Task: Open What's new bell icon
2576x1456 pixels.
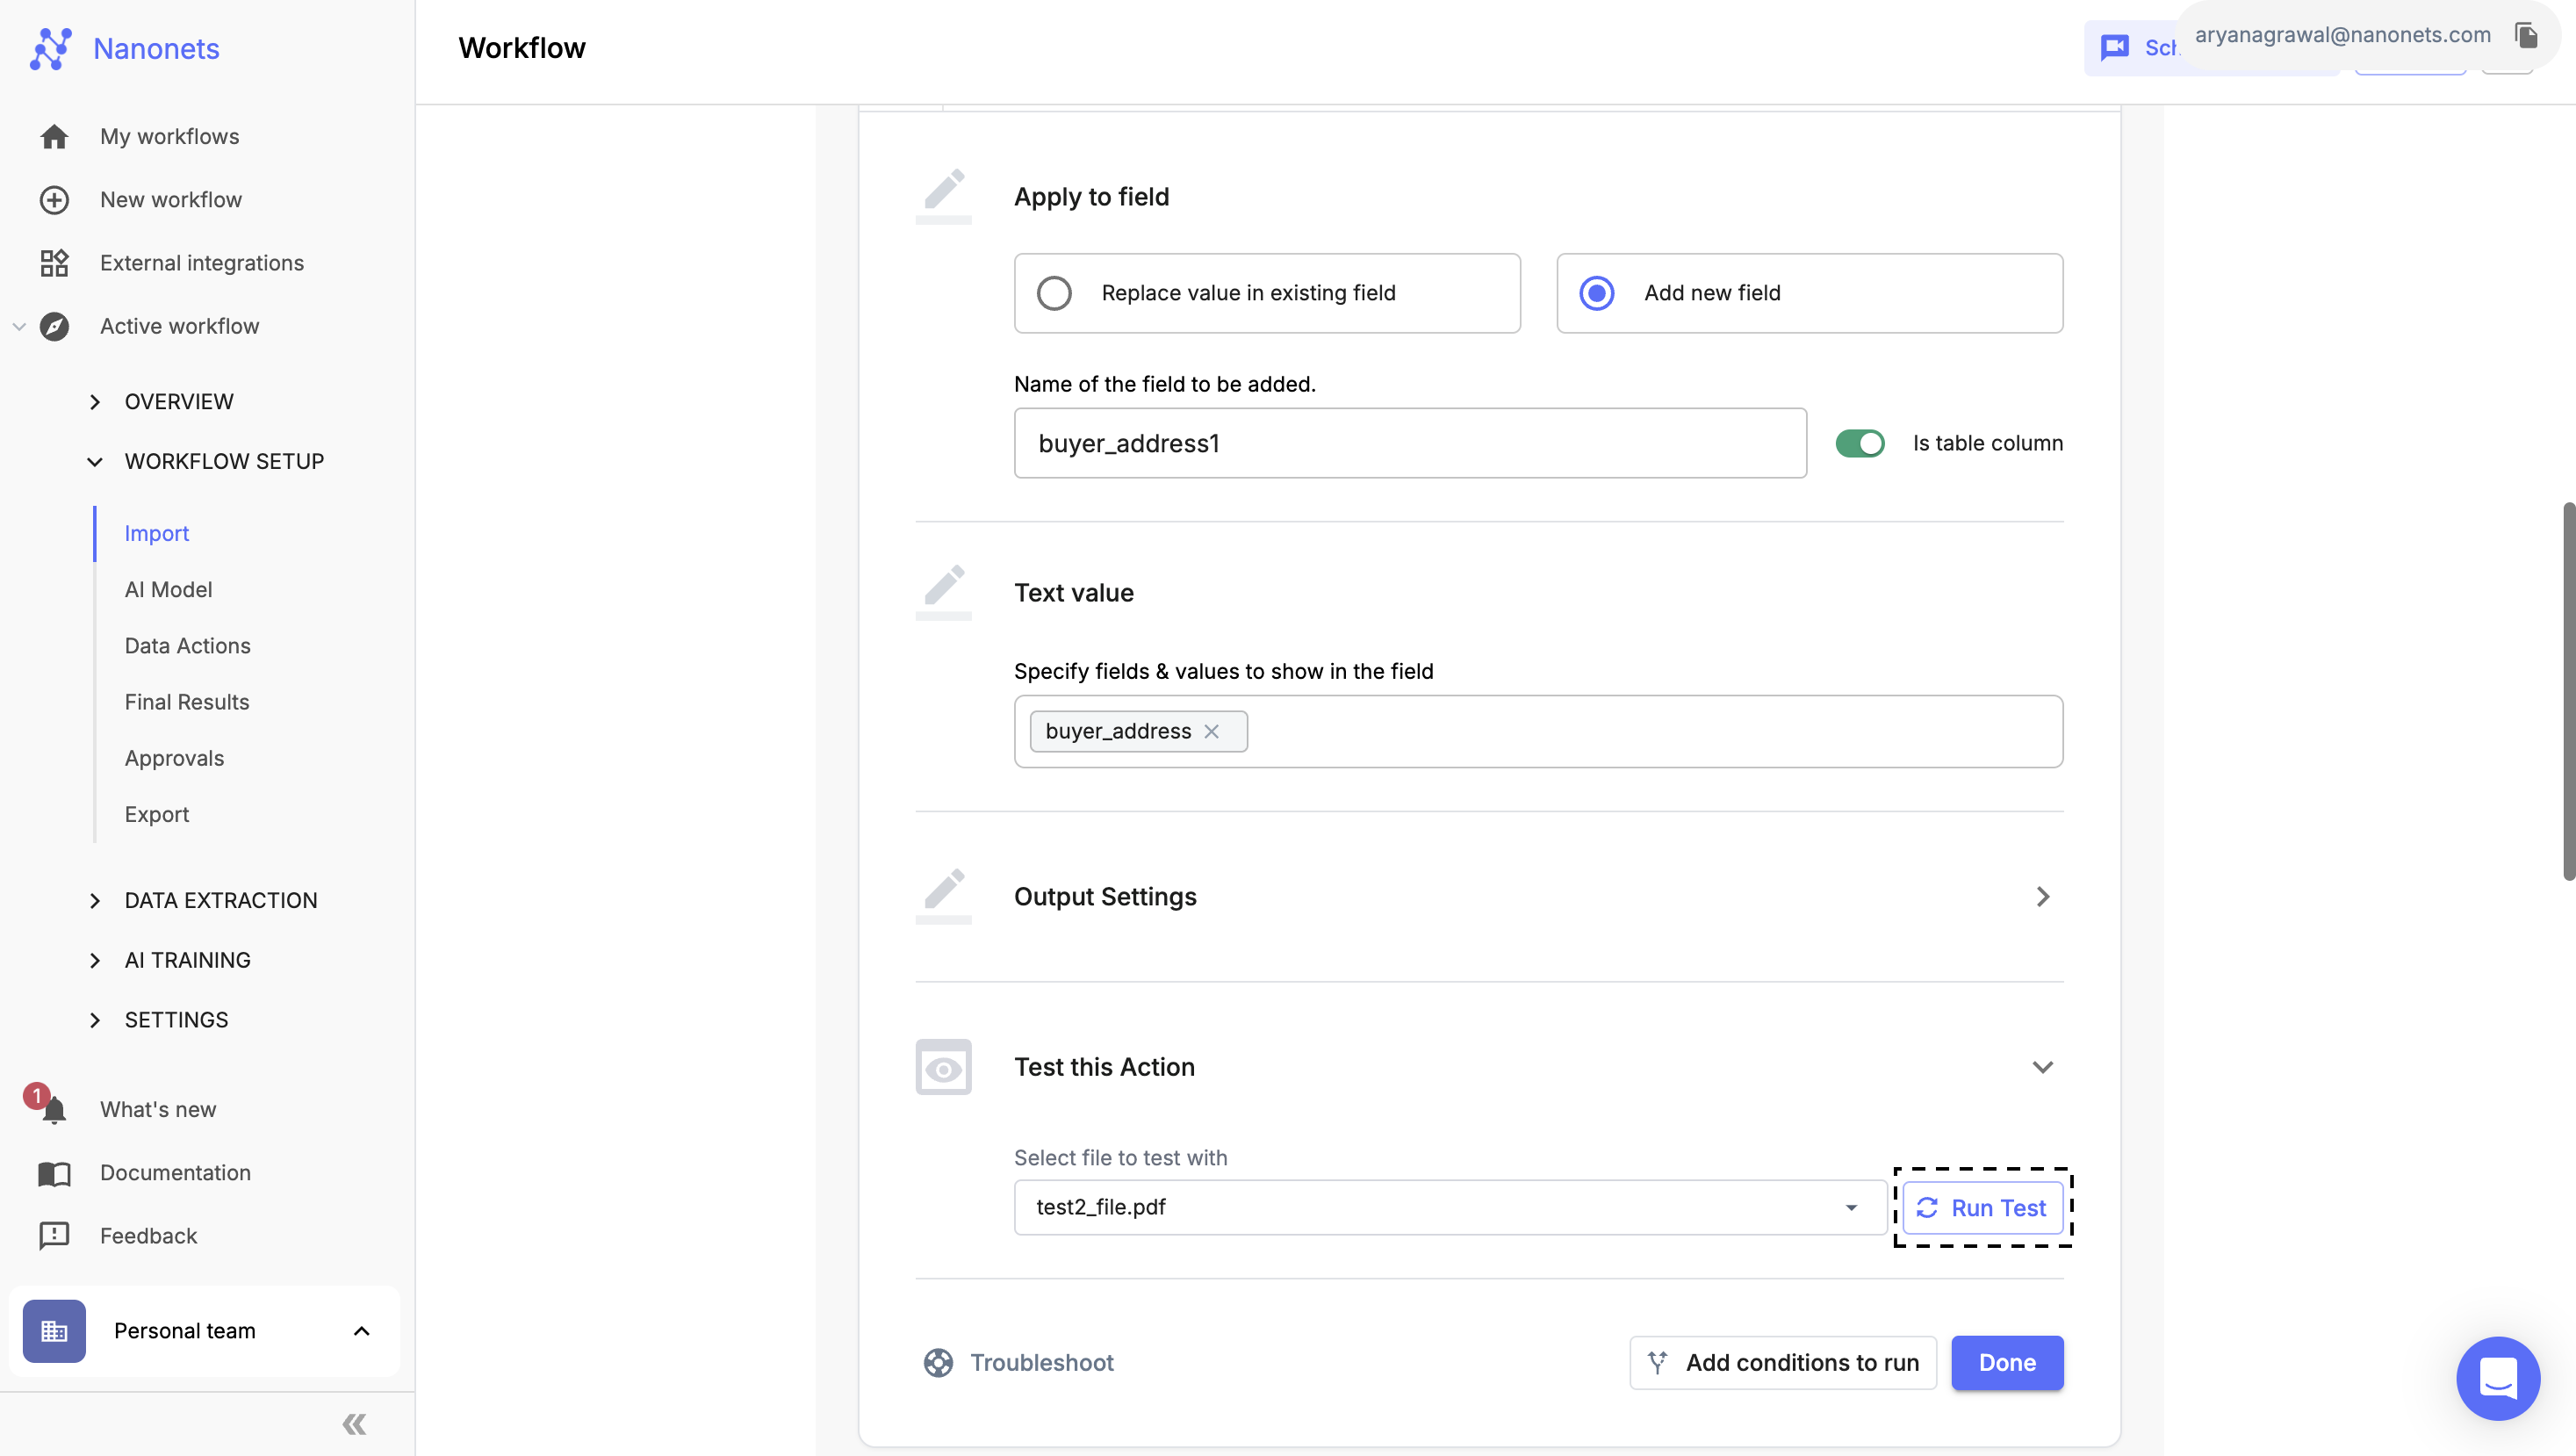Action: (x=54, y=1109)
